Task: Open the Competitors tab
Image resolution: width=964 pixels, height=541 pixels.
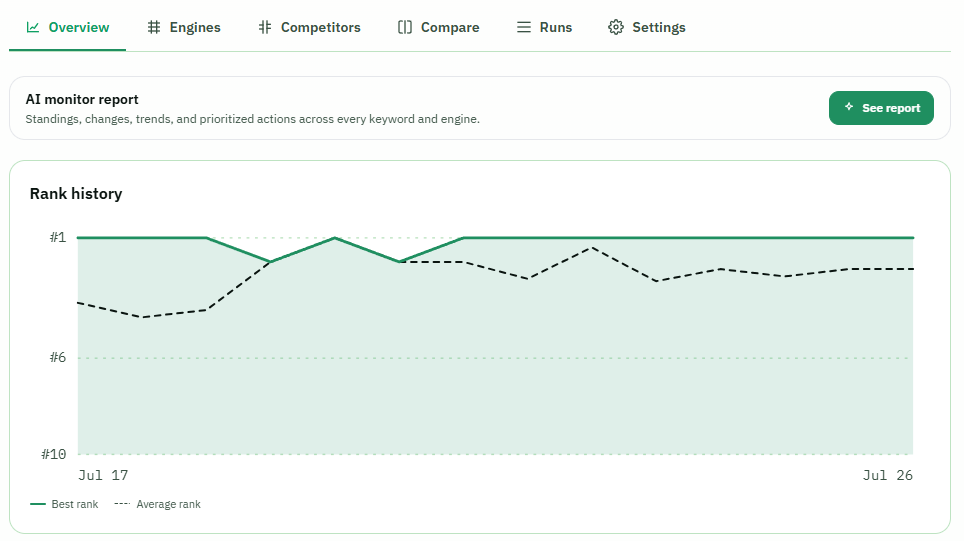Action: [309, 28]
